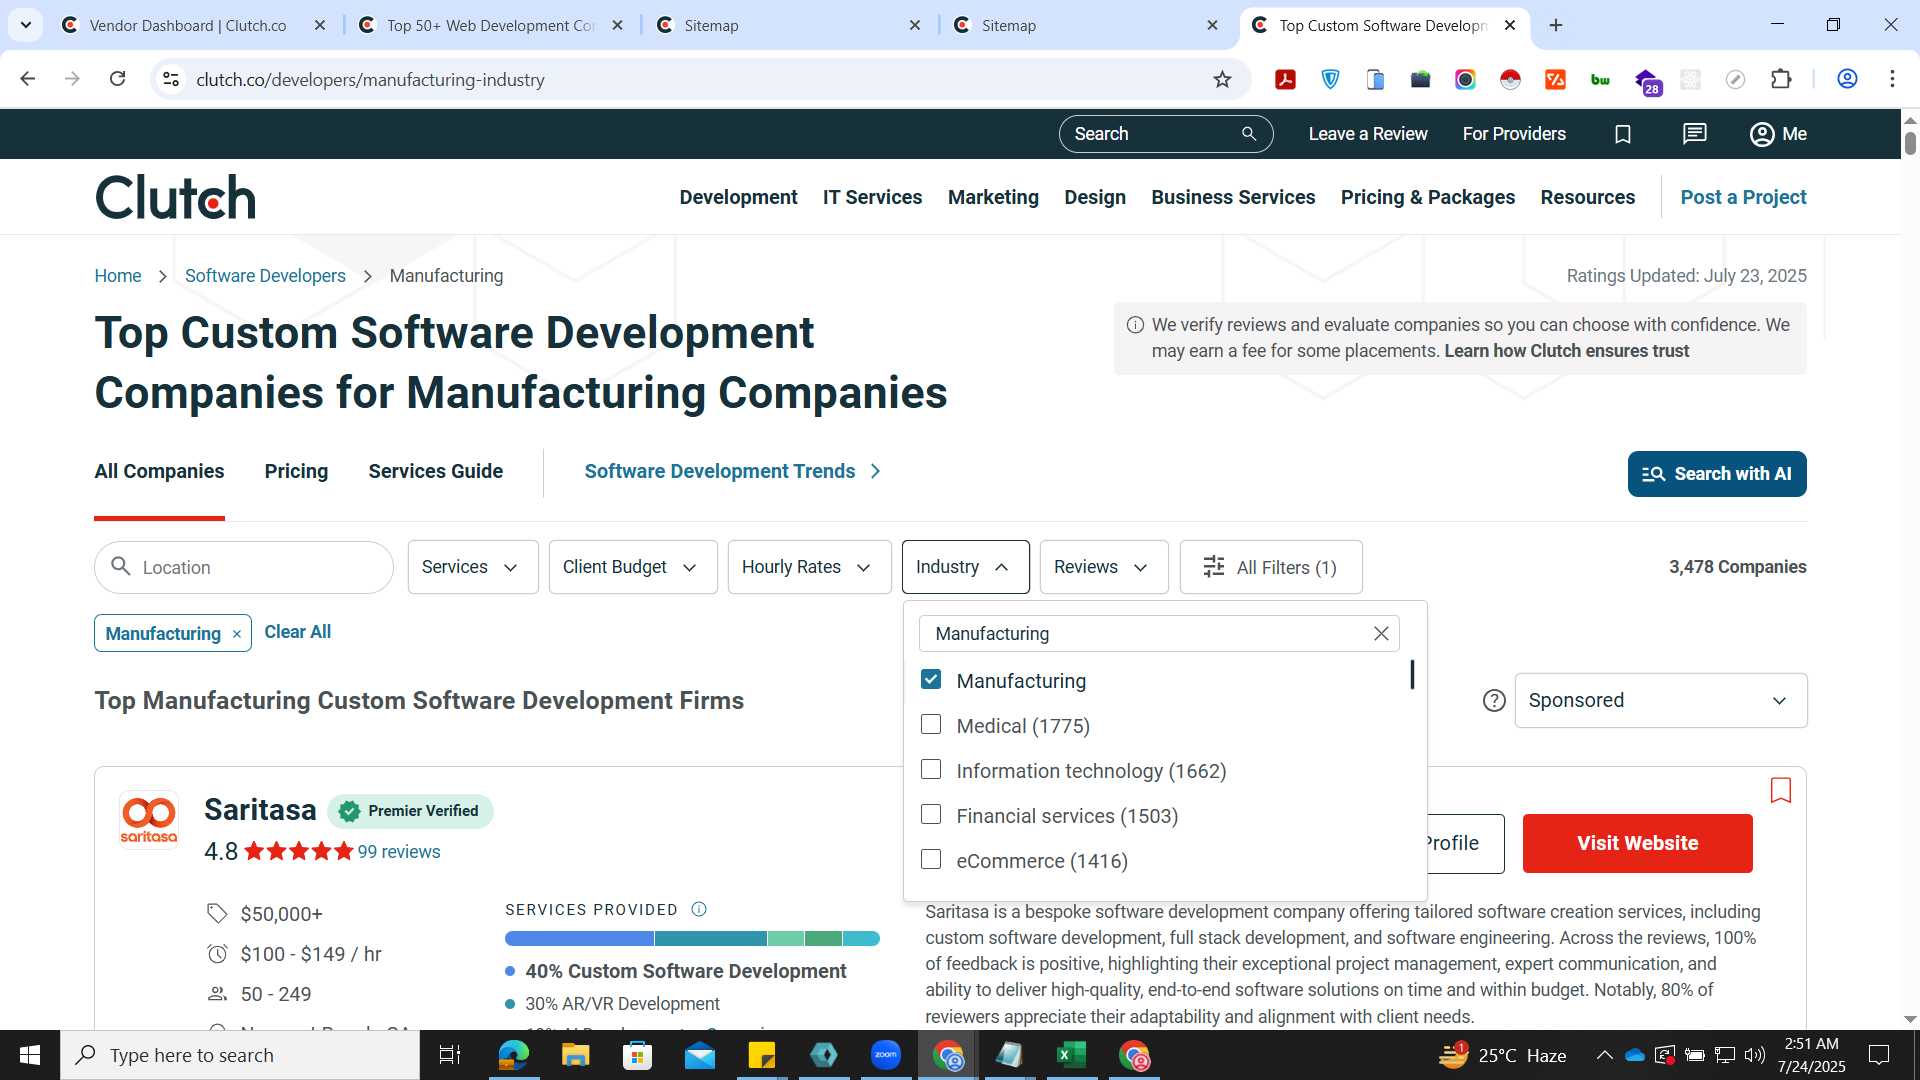Click the Saritasa logo thumbnail
The height and width of the screenshot is (1080, 1920).
coord(148,820)
